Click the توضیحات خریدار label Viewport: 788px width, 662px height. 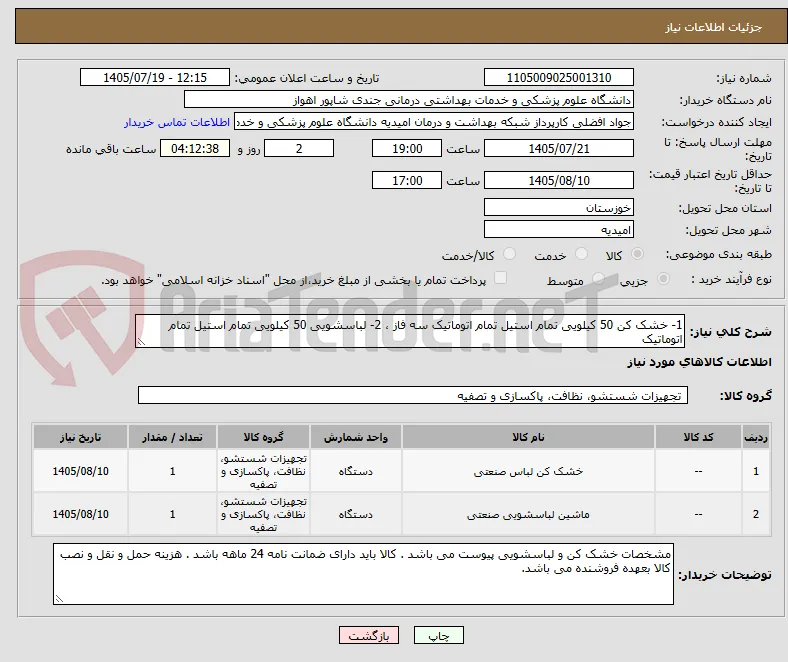tap(725, 575)
